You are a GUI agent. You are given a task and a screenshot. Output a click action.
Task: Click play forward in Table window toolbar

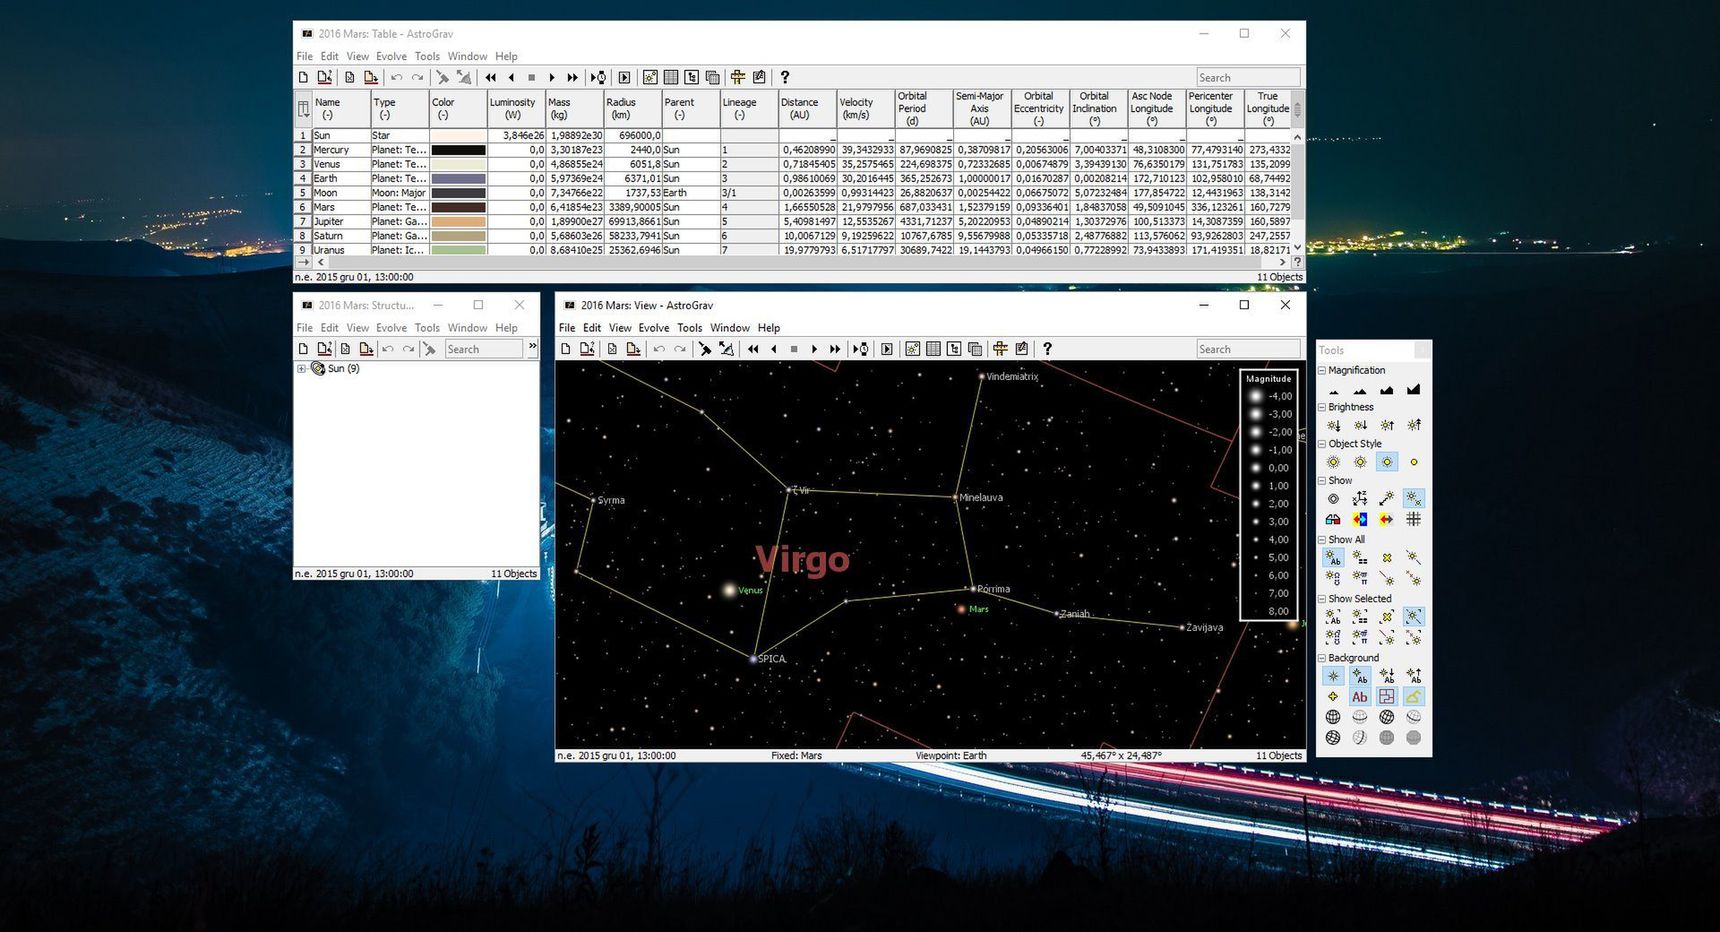coord(552,77)
